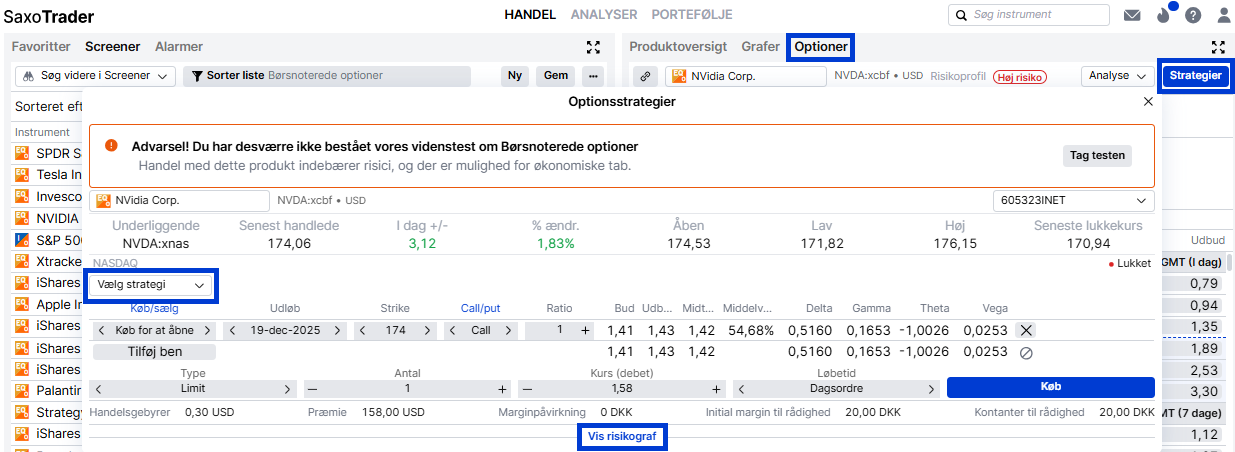
Task: Increase Kurs (debet) price with plus
Action: (x=716, y=389)
